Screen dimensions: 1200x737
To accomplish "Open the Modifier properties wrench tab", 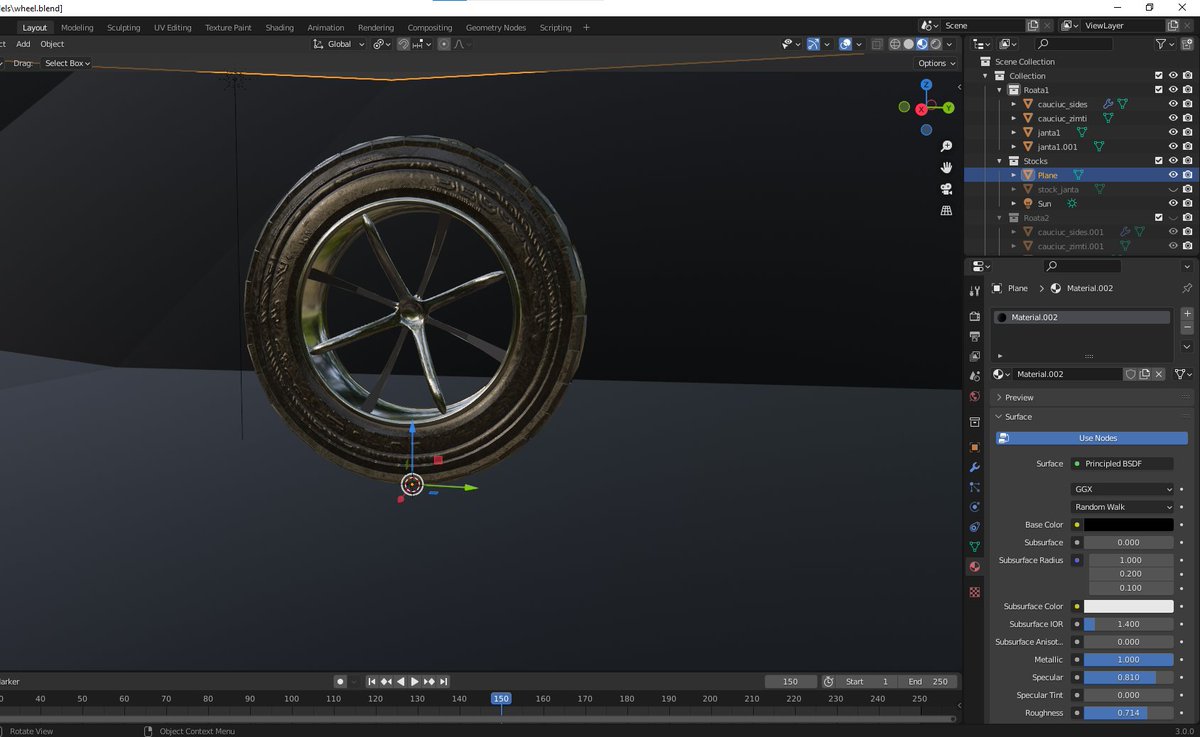I will (x=975, y=467).
